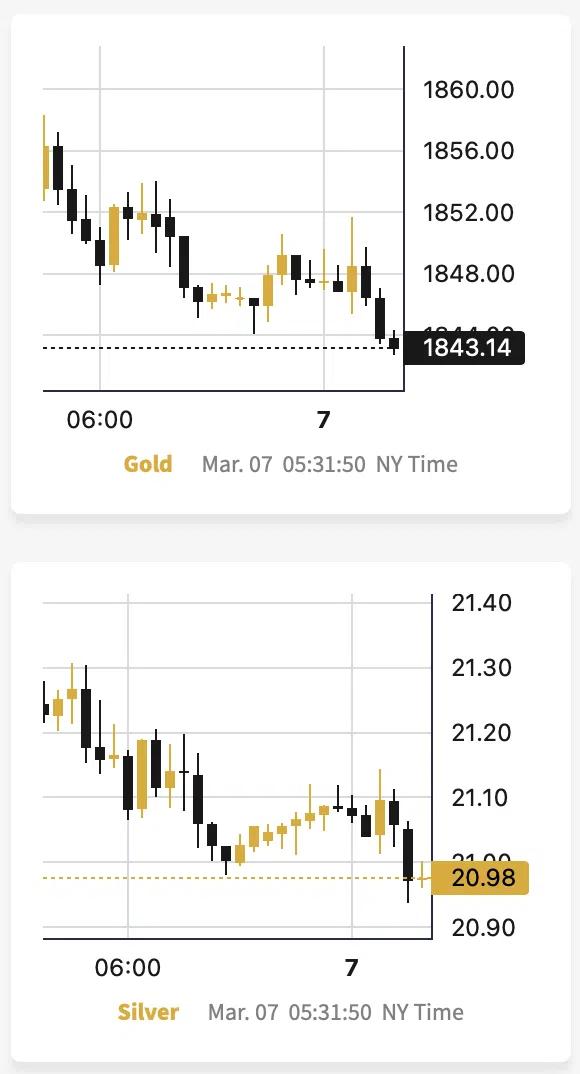Click the silver chart NY Time label
Viewport: 580px width, 1074px height.
tap(423, 1012)
